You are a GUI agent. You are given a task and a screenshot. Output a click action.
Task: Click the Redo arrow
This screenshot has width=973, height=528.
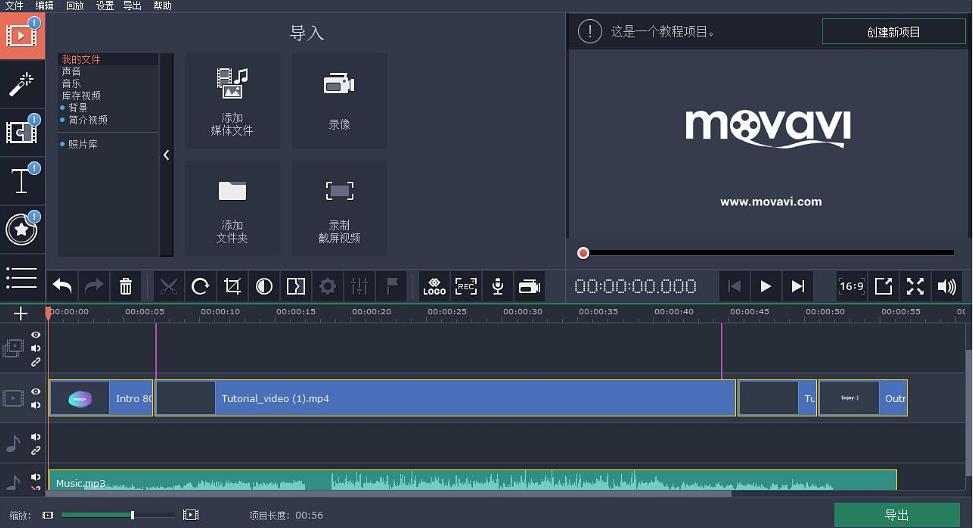(94, 286)
